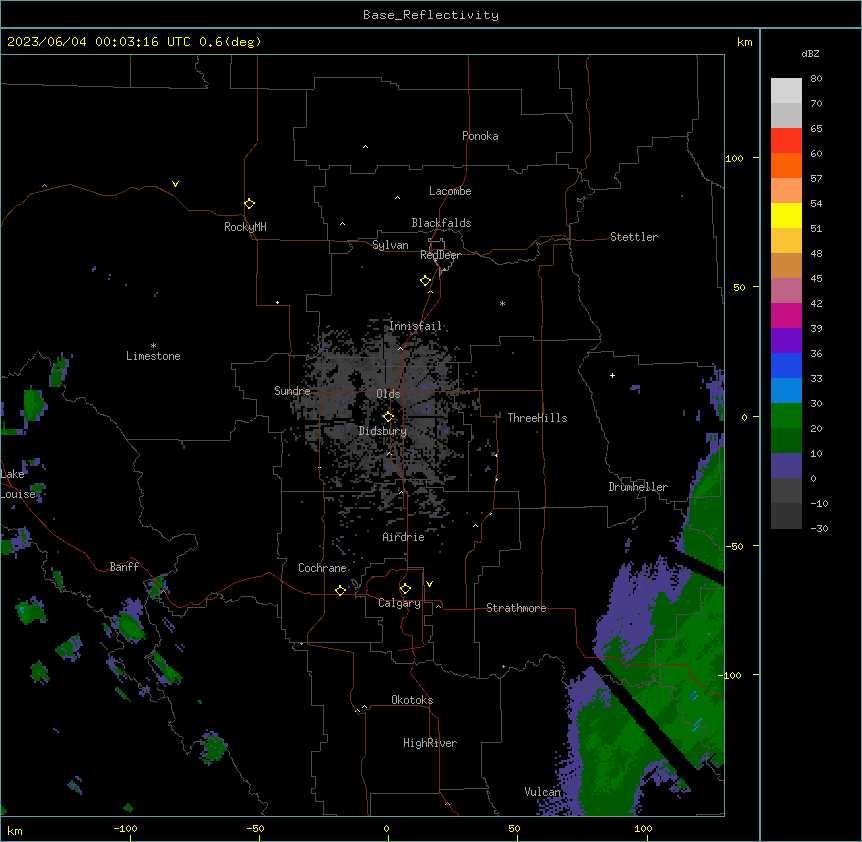
Task: Click the Drumheller label
Action: click(638, 487)
